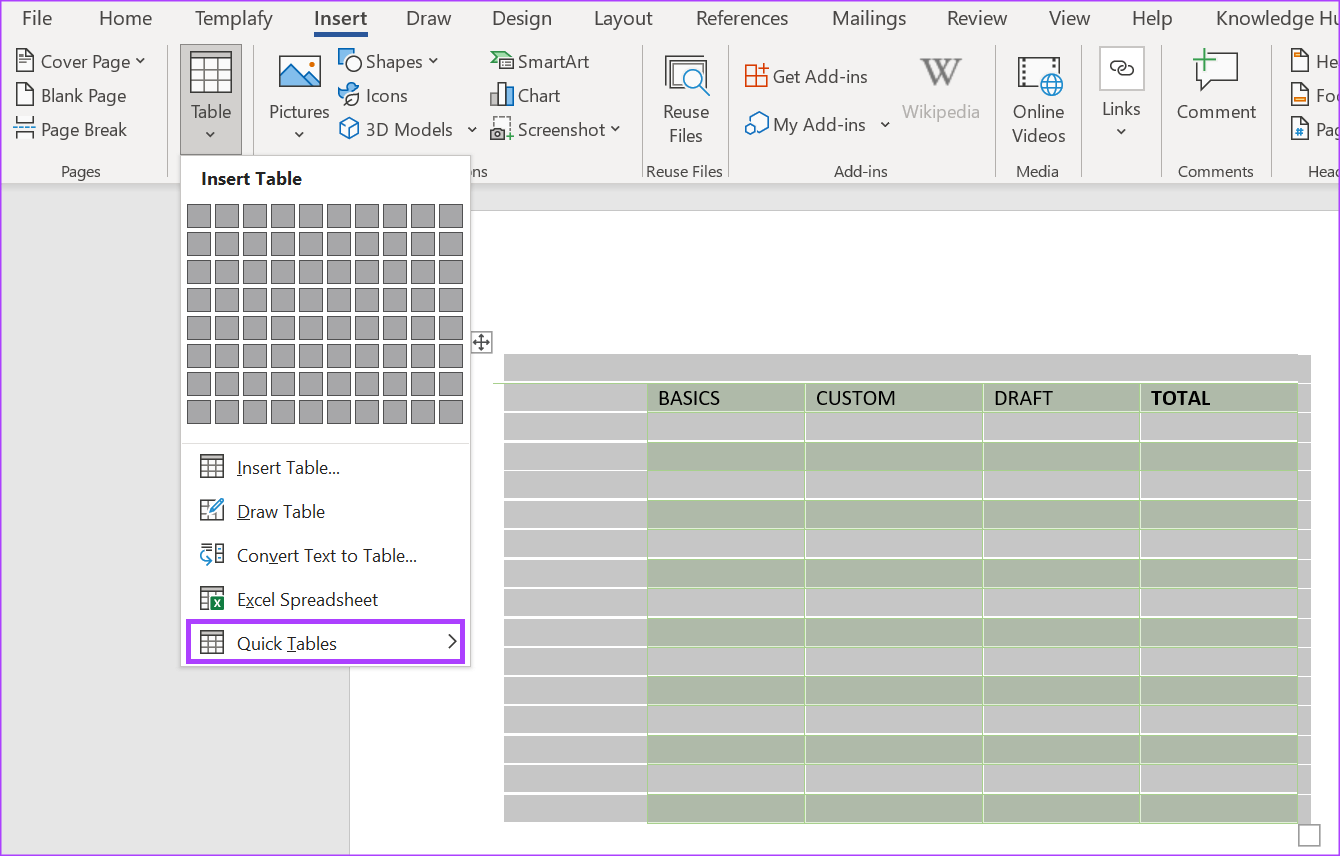This screenshot has width=1340, height=856.
Task: Expand the Screenshot dropdown
Action: pos(556,130)
